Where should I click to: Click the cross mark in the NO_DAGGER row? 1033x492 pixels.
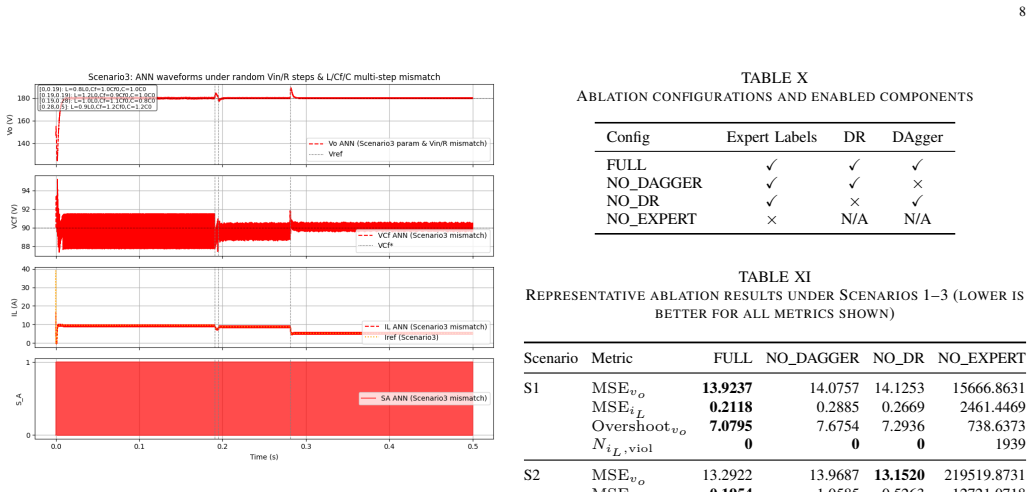coord(918,184)
